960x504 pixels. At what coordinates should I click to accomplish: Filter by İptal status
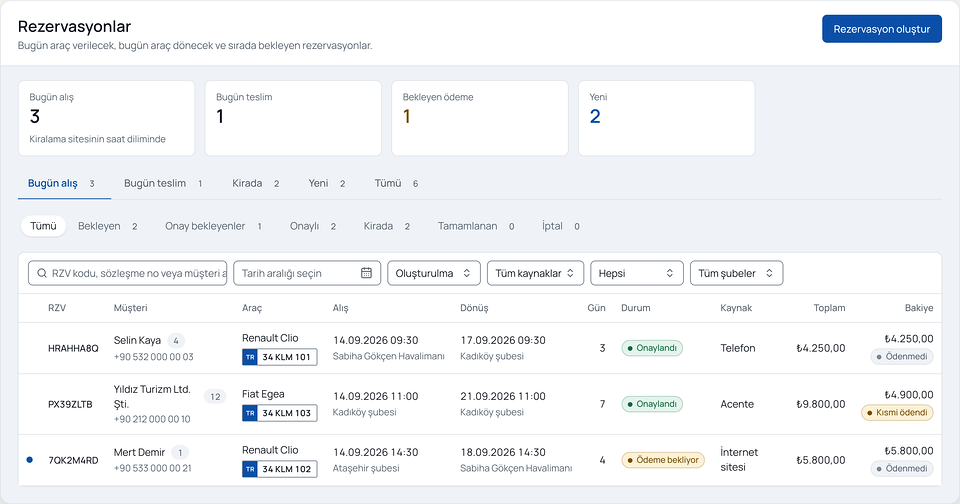(560, 226)
